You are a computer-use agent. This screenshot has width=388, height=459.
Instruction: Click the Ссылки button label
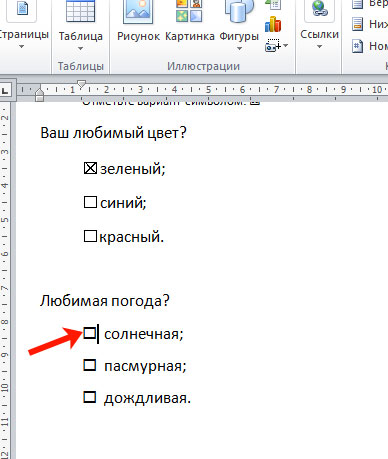319,34
